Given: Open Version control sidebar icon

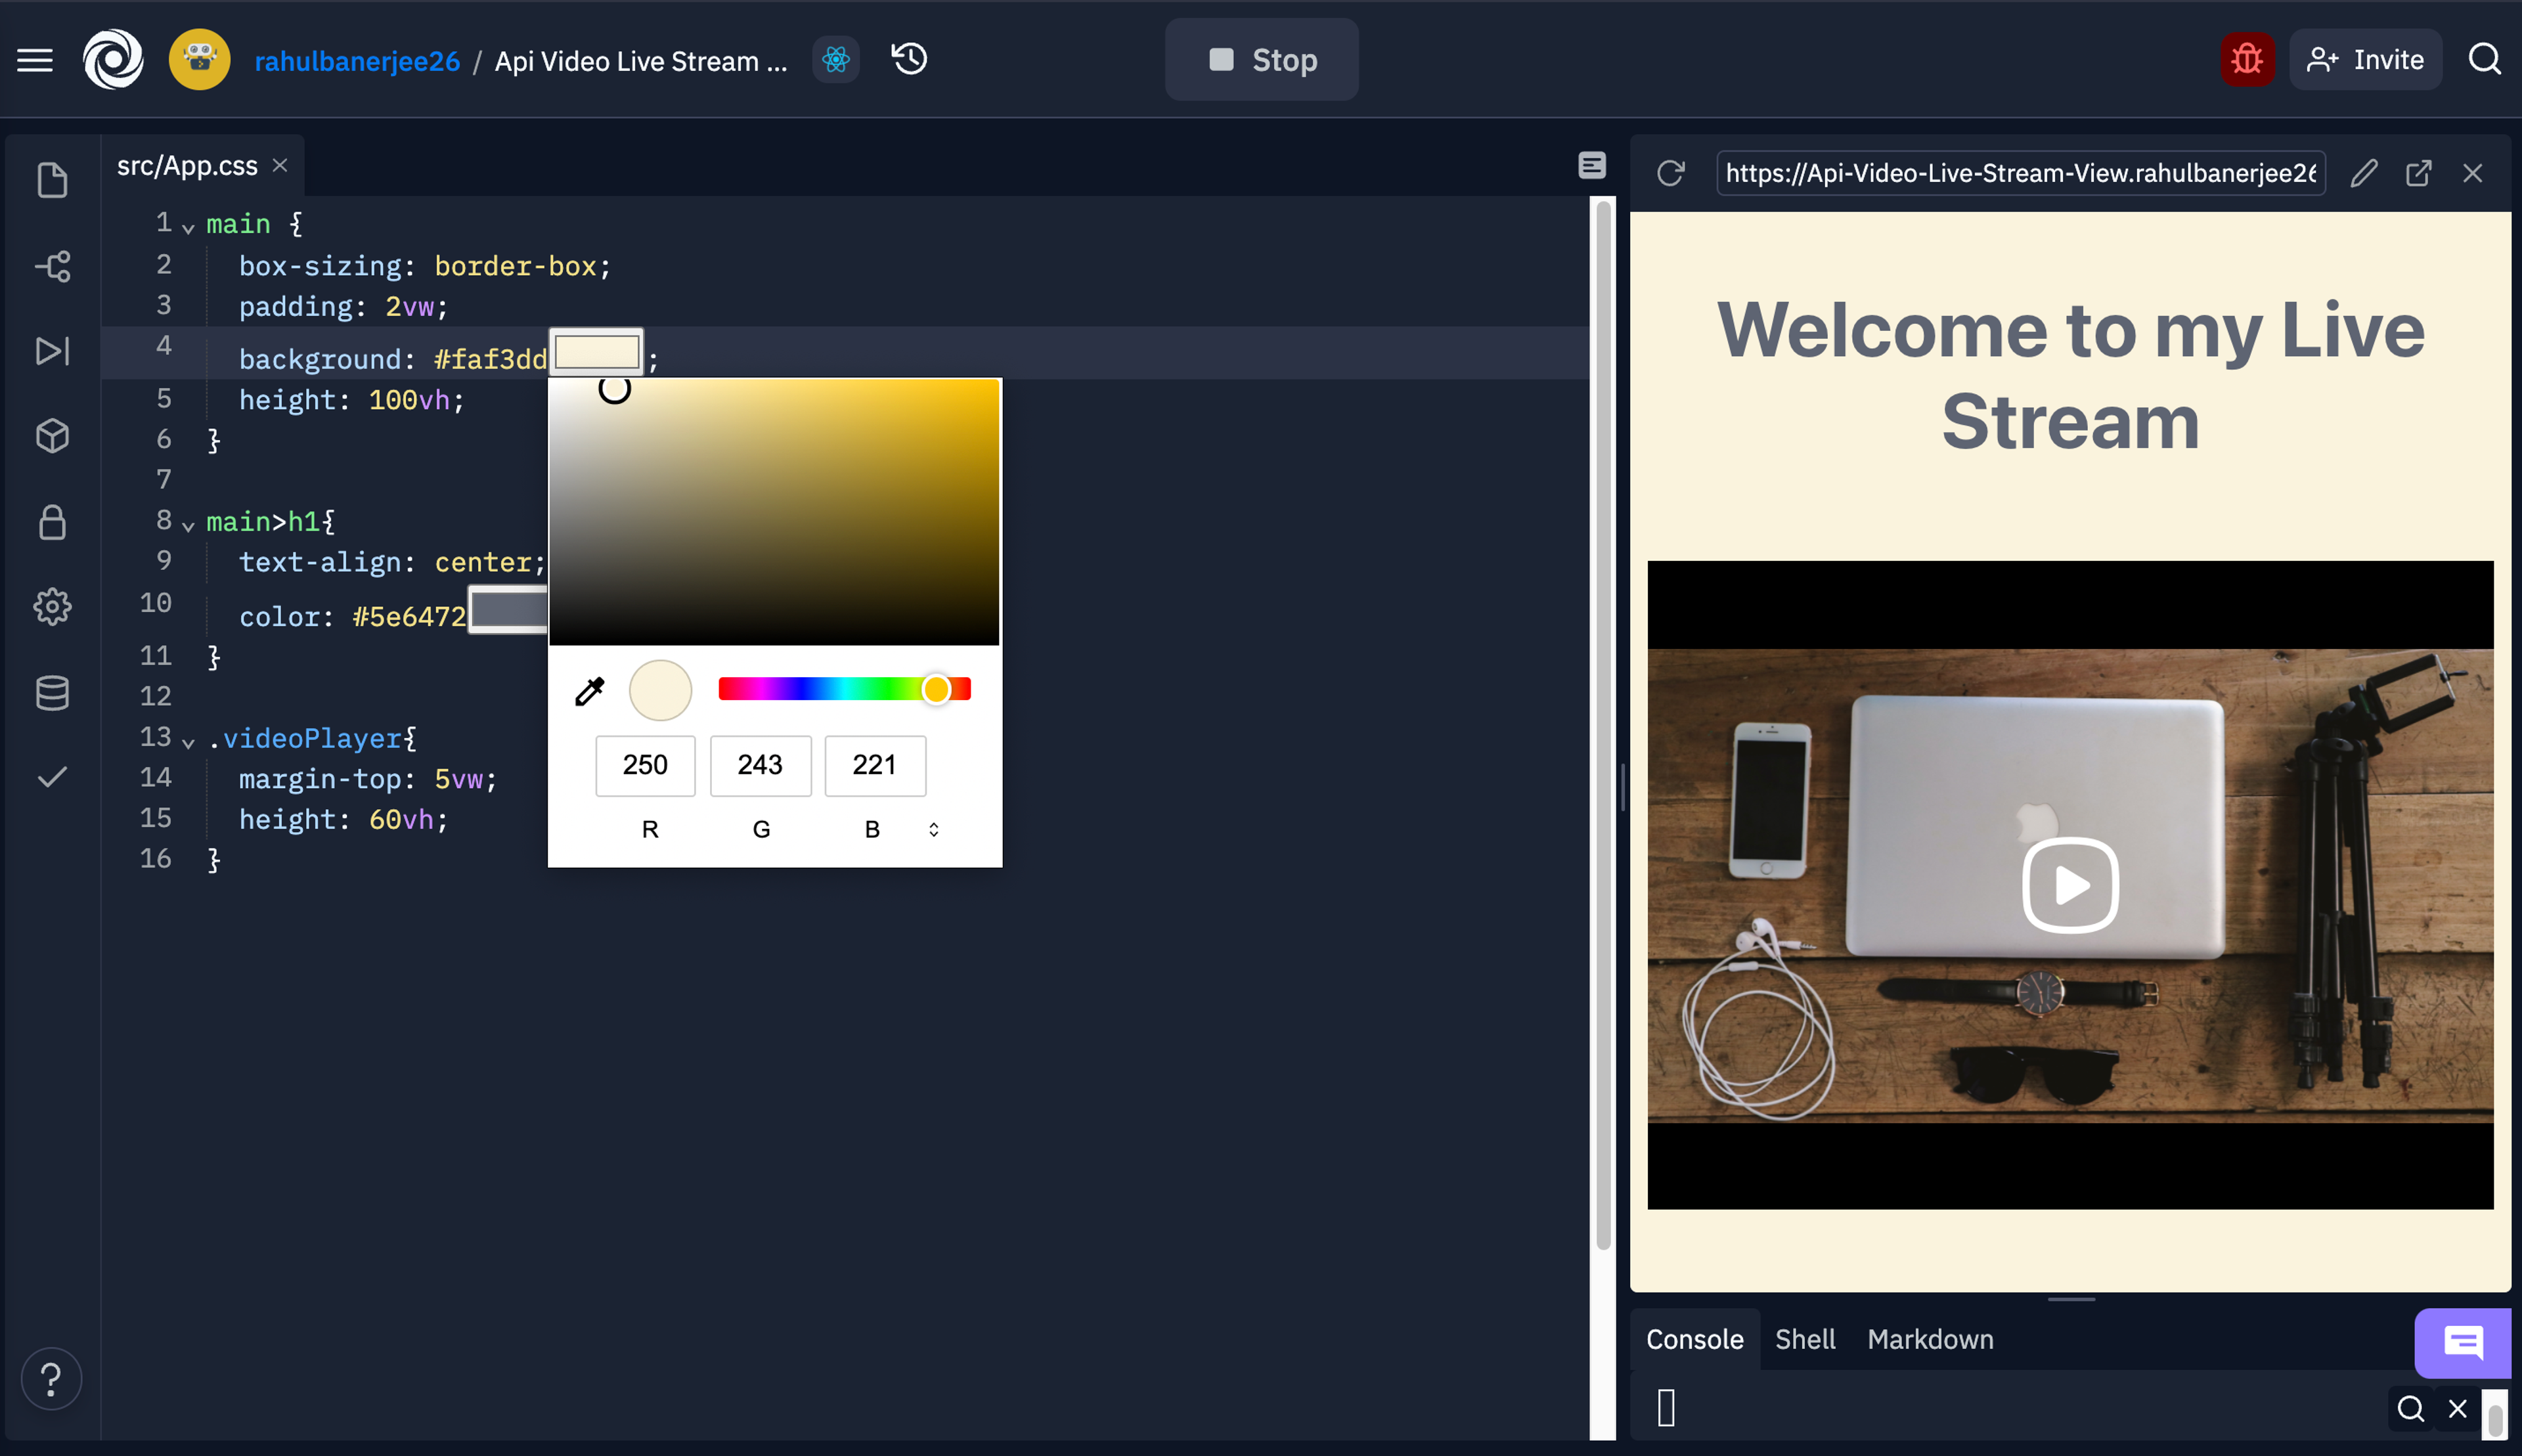Looking at the screenshot, I should (52, 266).
